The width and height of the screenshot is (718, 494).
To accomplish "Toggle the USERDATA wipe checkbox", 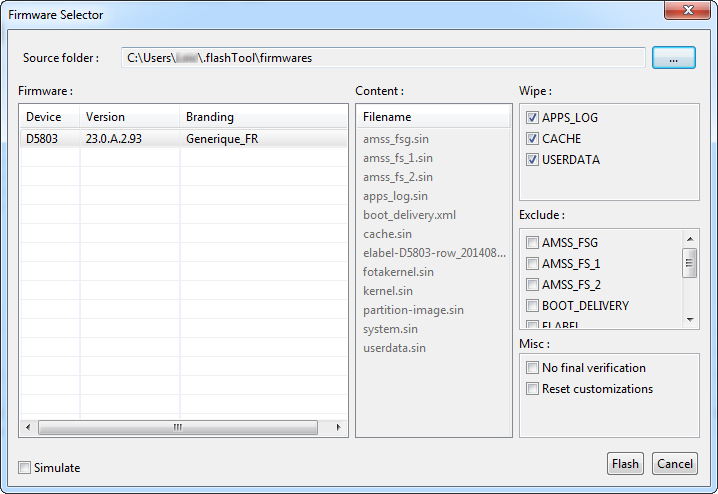I will pyautogui.click(x=533, y=160).
